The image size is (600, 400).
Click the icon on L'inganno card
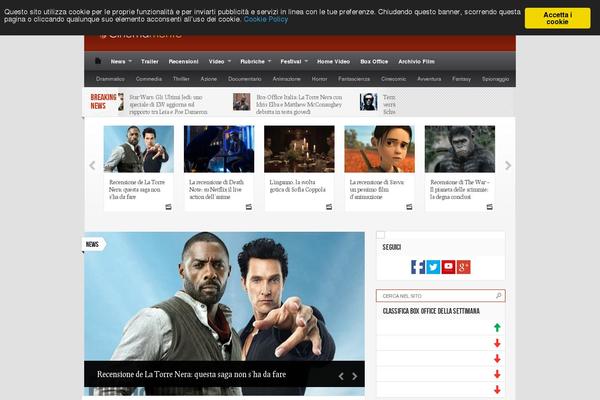click(x=329, y=207)
